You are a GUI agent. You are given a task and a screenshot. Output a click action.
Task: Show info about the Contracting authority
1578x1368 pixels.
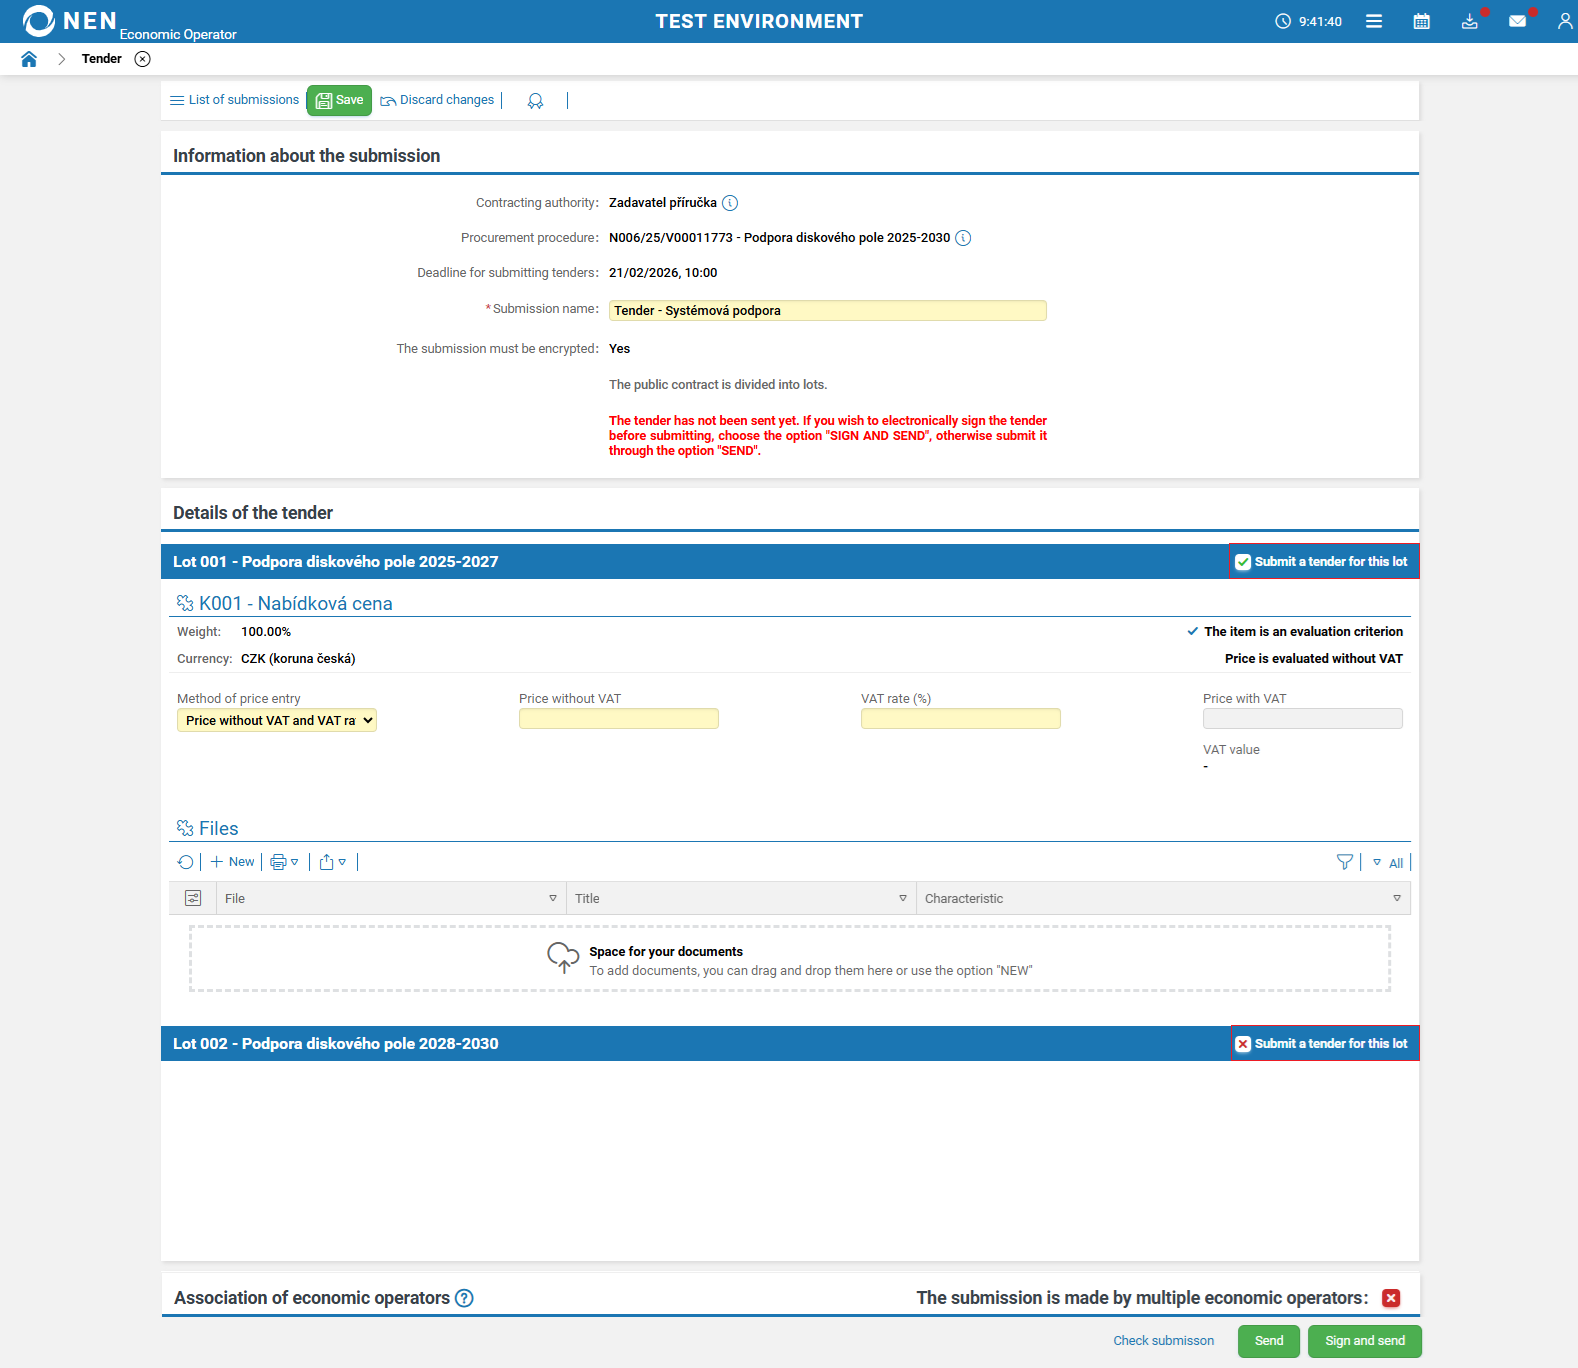tap(730, 203)
